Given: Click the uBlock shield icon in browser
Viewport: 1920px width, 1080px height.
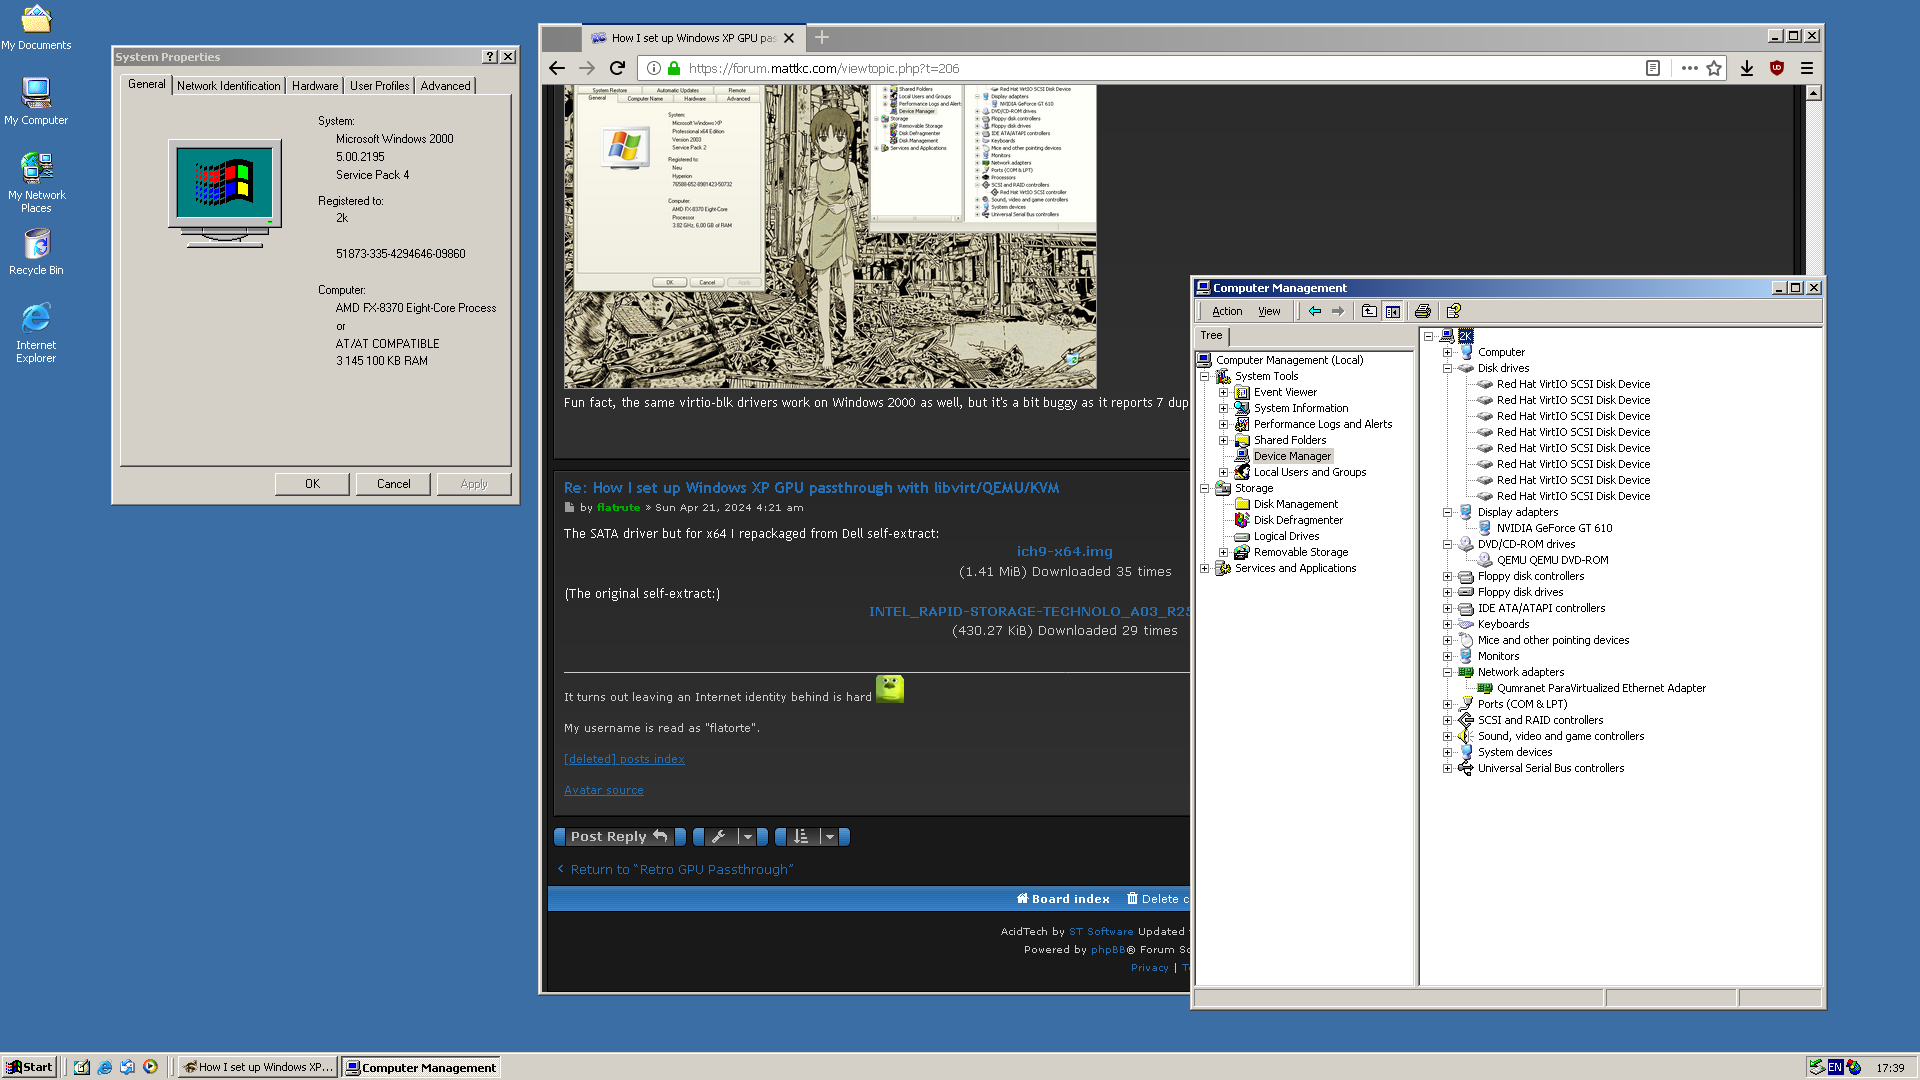Looking at the screenshot, I should [x=1777, y=68].
